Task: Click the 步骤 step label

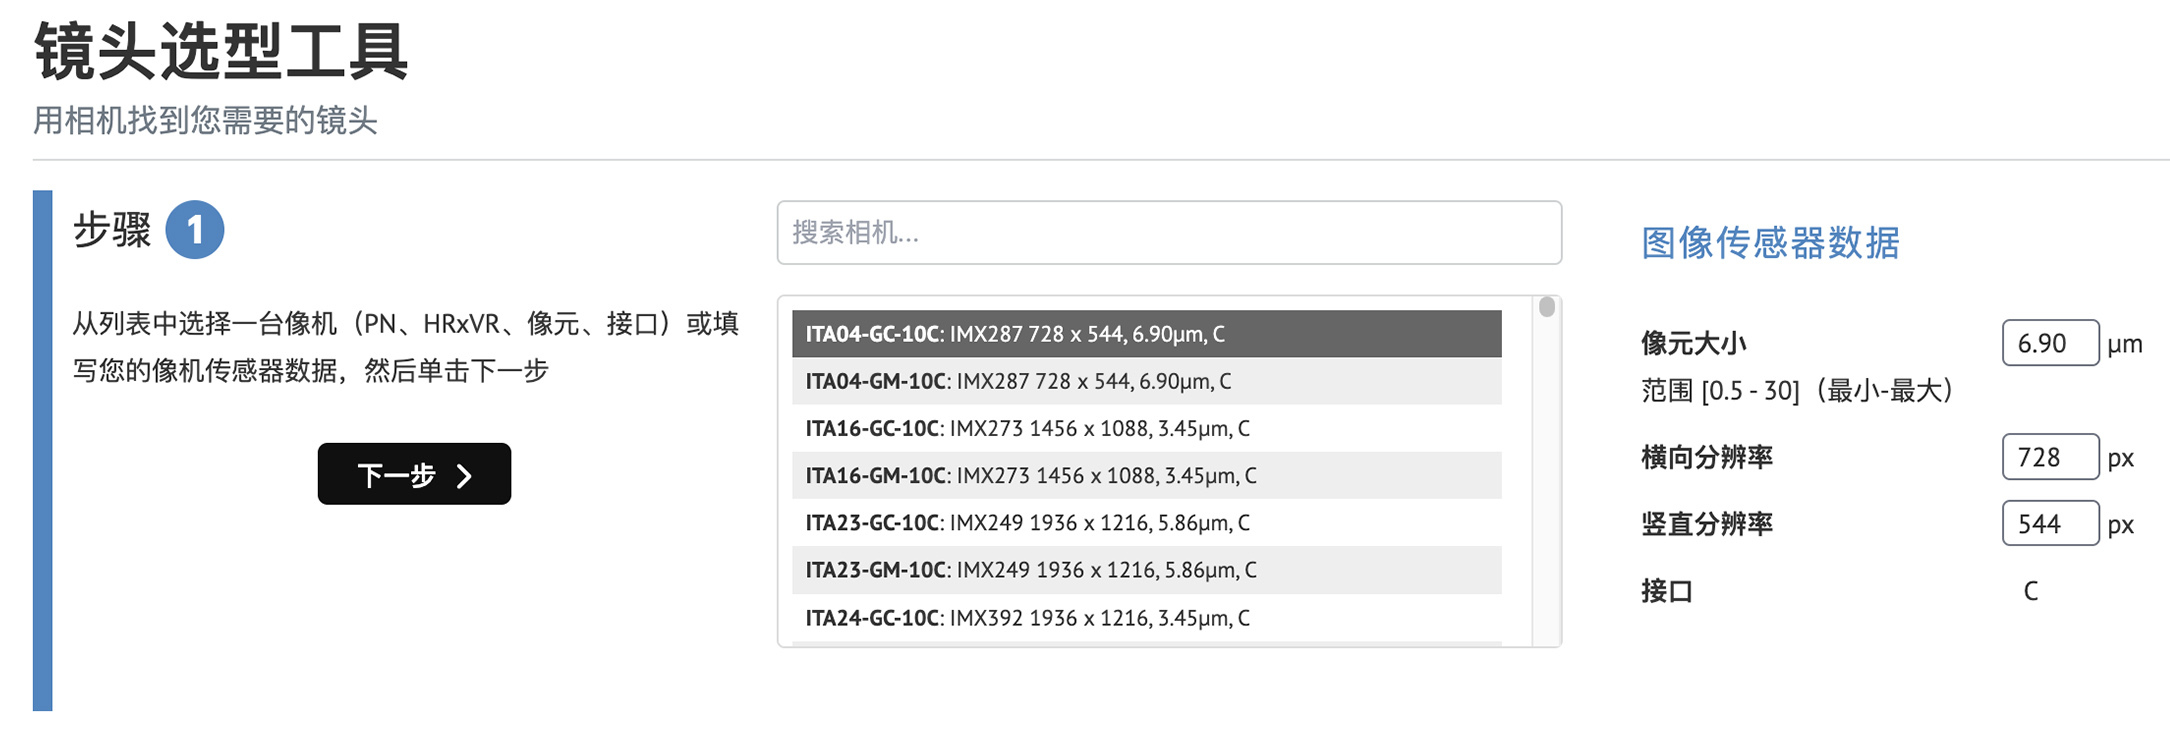Action: point(112,230)
